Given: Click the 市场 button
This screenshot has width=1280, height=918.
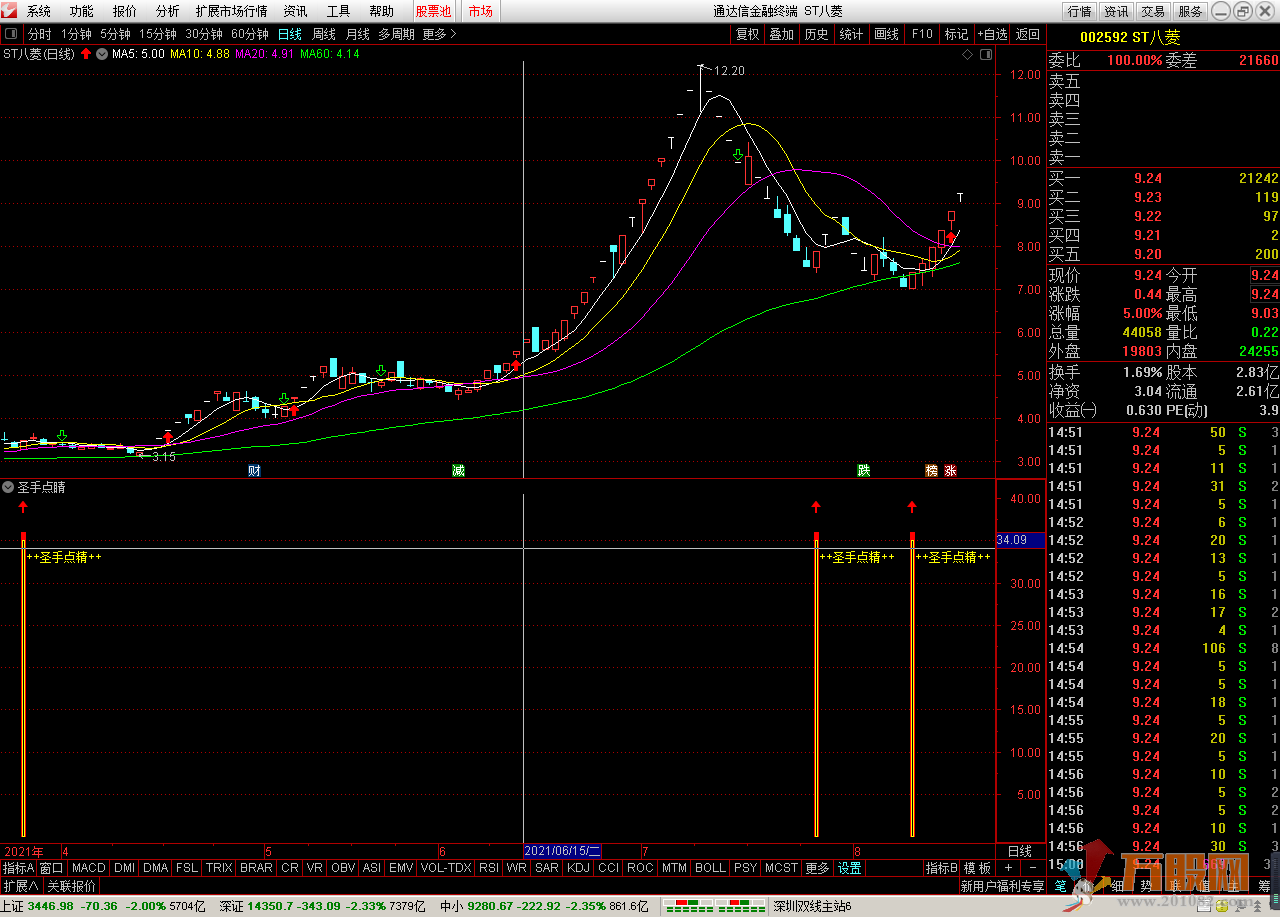Looking at the screenshot, I should pyautogui.click(x=480, y=12).
